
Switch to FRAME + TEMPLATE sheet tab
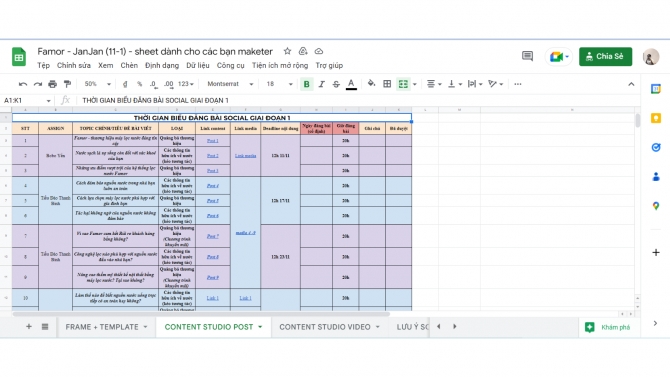(x=102, y=327)
